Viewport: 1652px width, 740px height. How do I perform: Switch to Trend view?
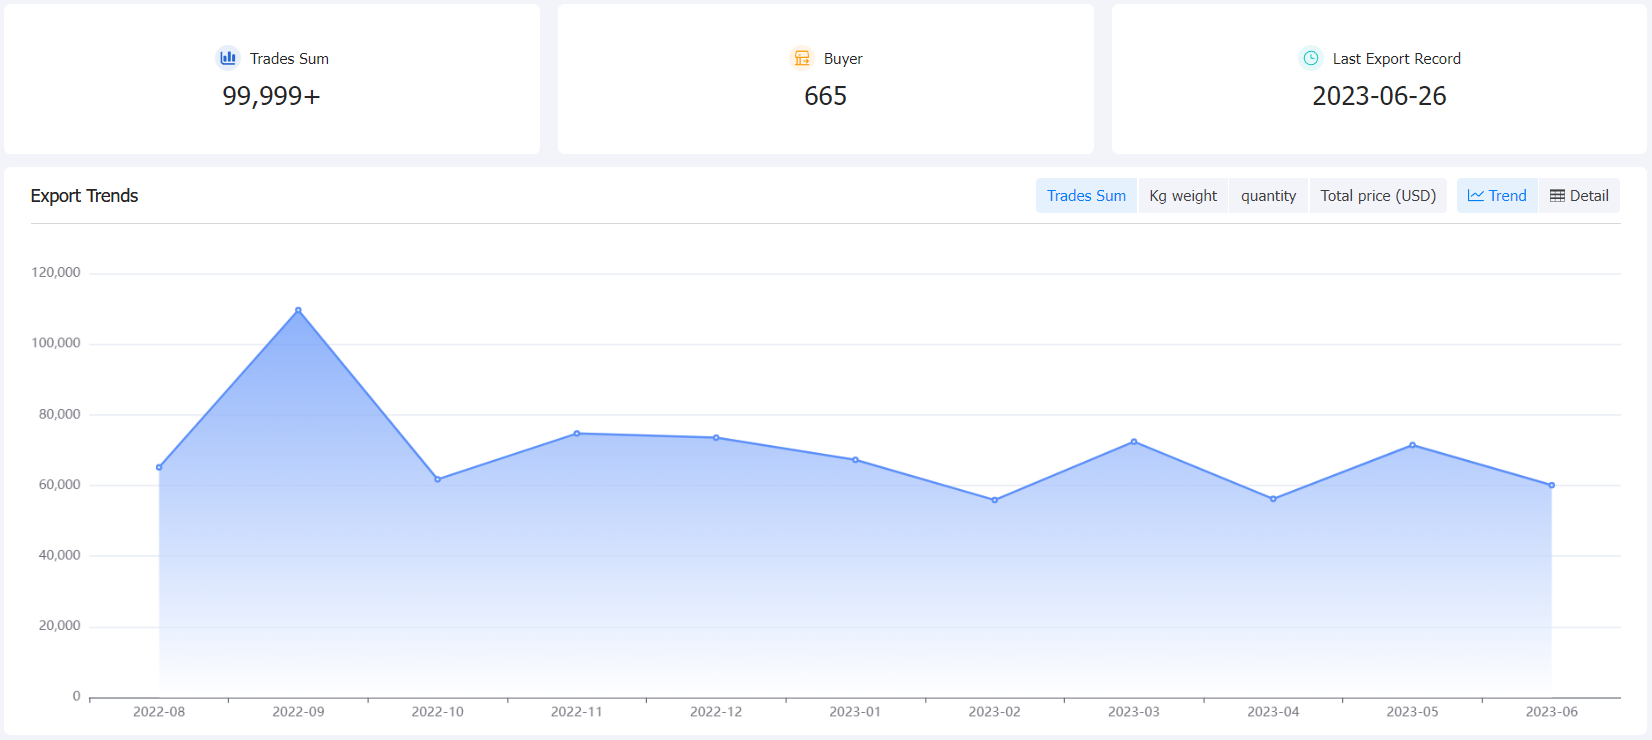coord(1497,196)
